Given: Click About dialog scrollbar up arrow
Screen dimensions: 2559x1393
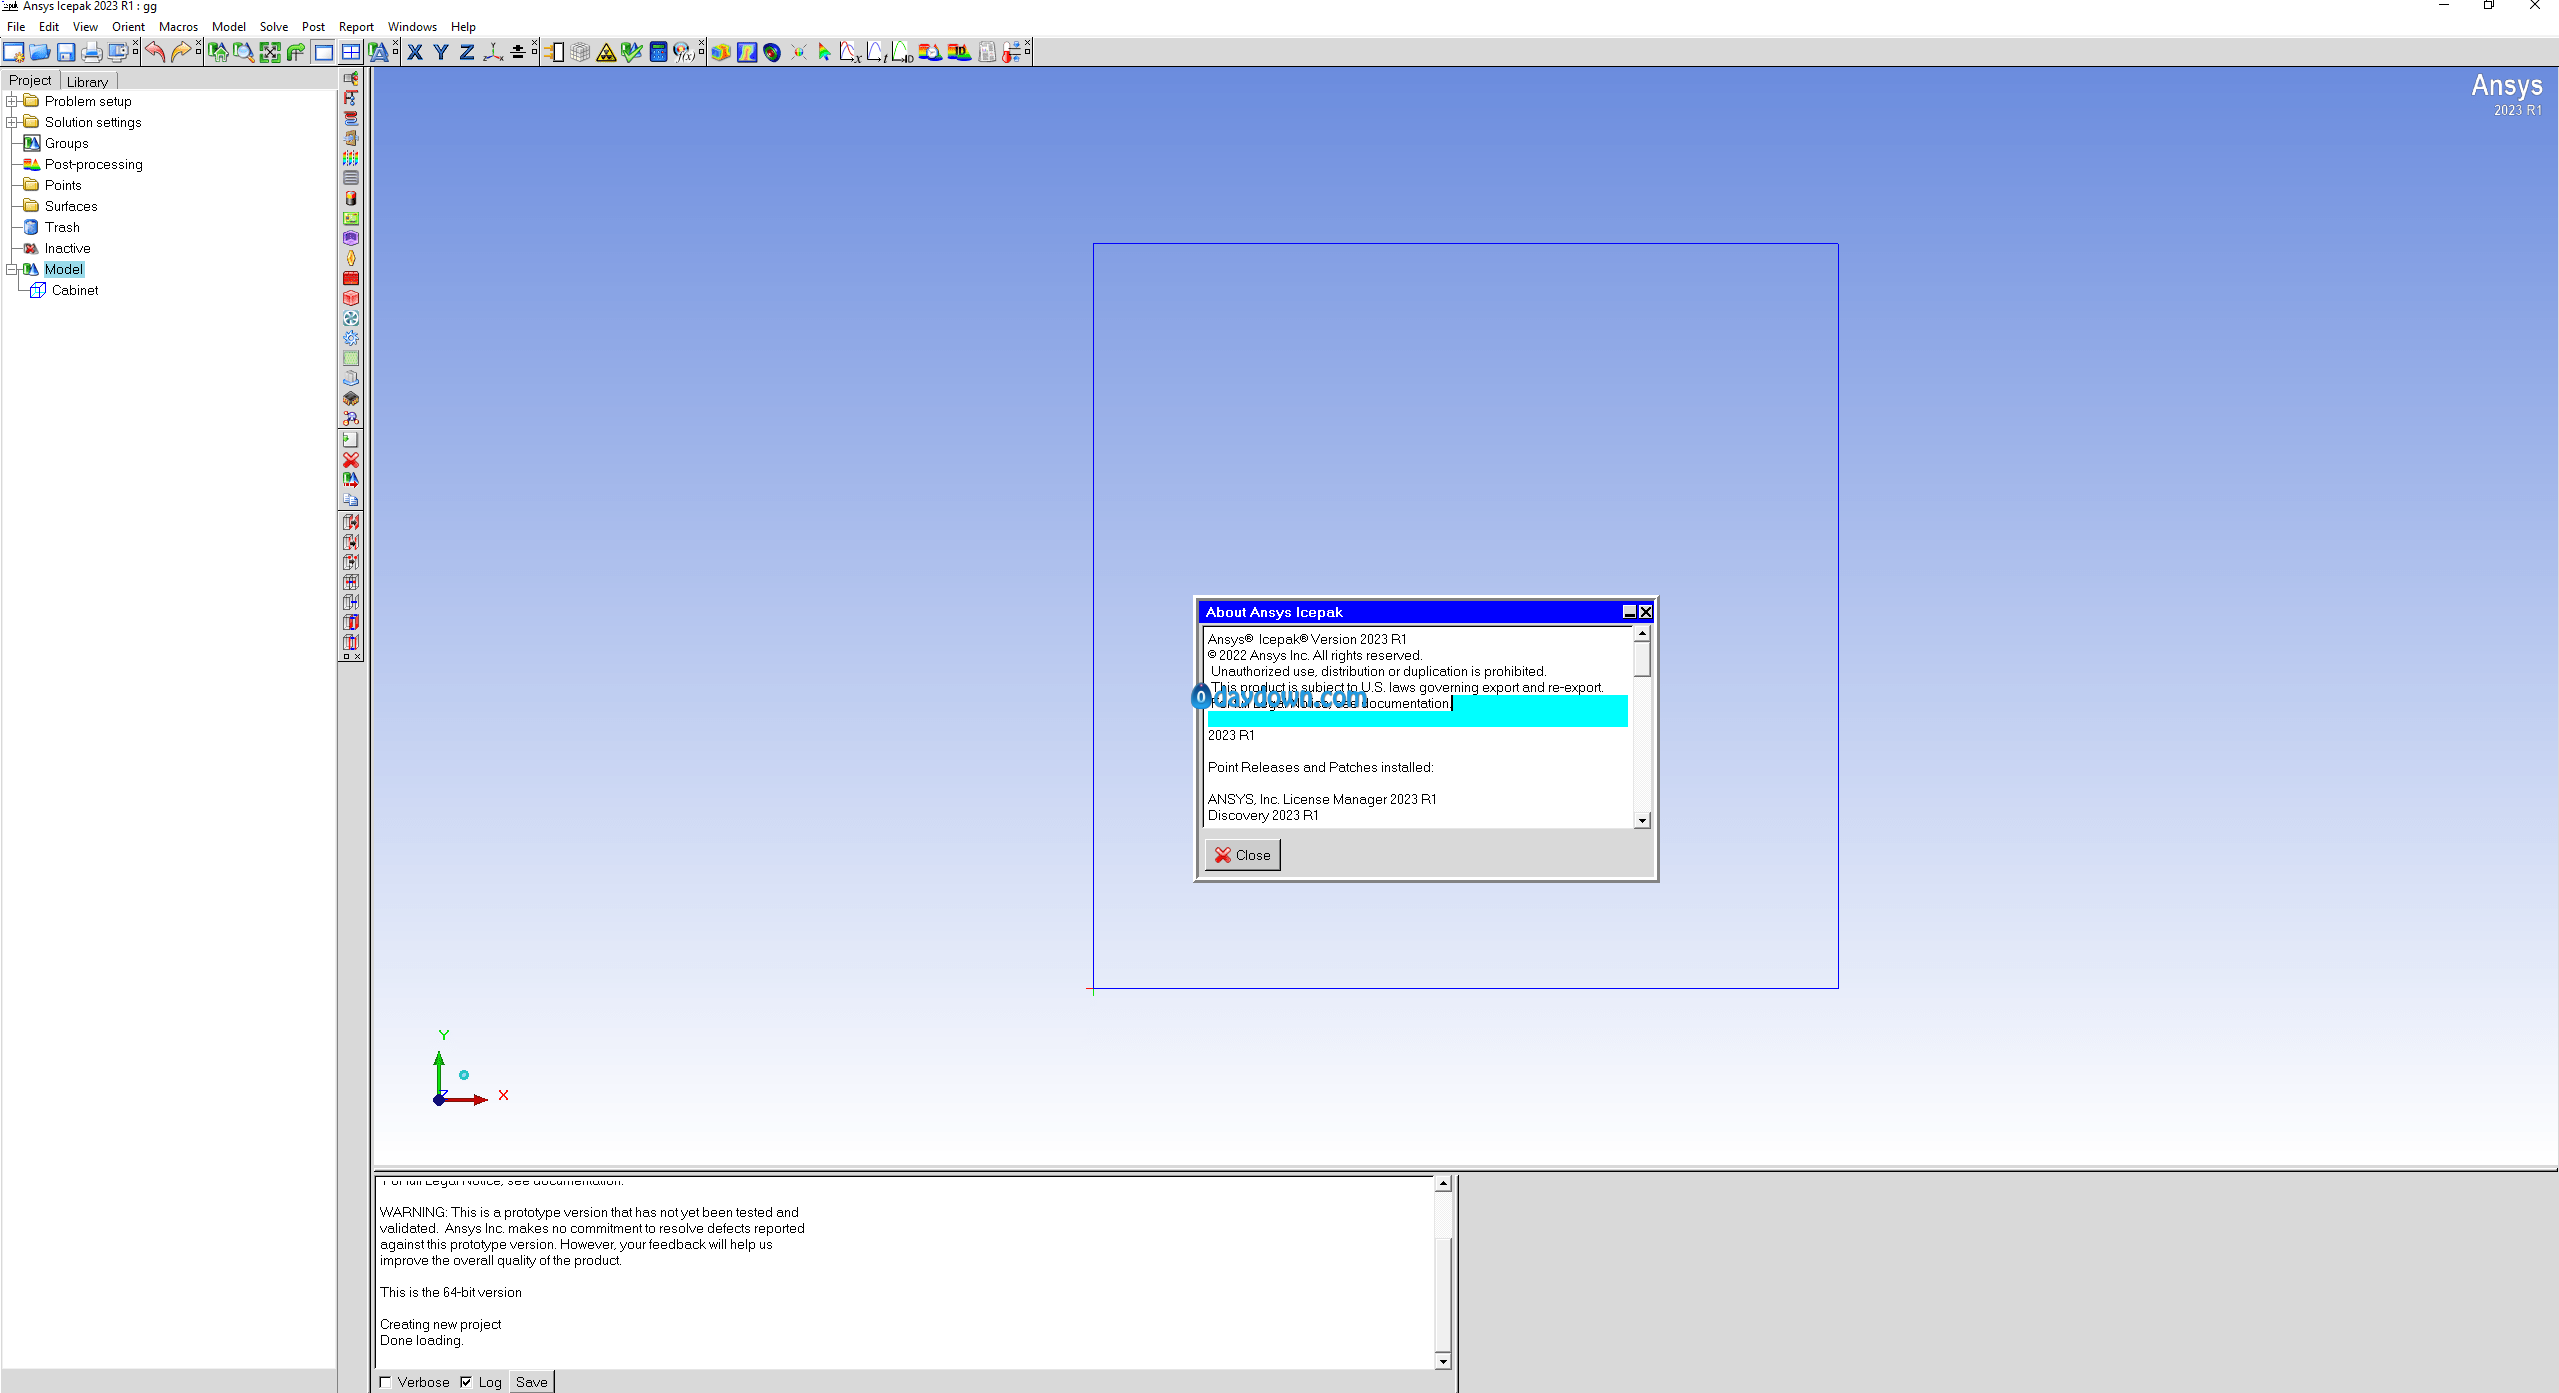Looking at the screenshot, I should (x=1642, y=634).
